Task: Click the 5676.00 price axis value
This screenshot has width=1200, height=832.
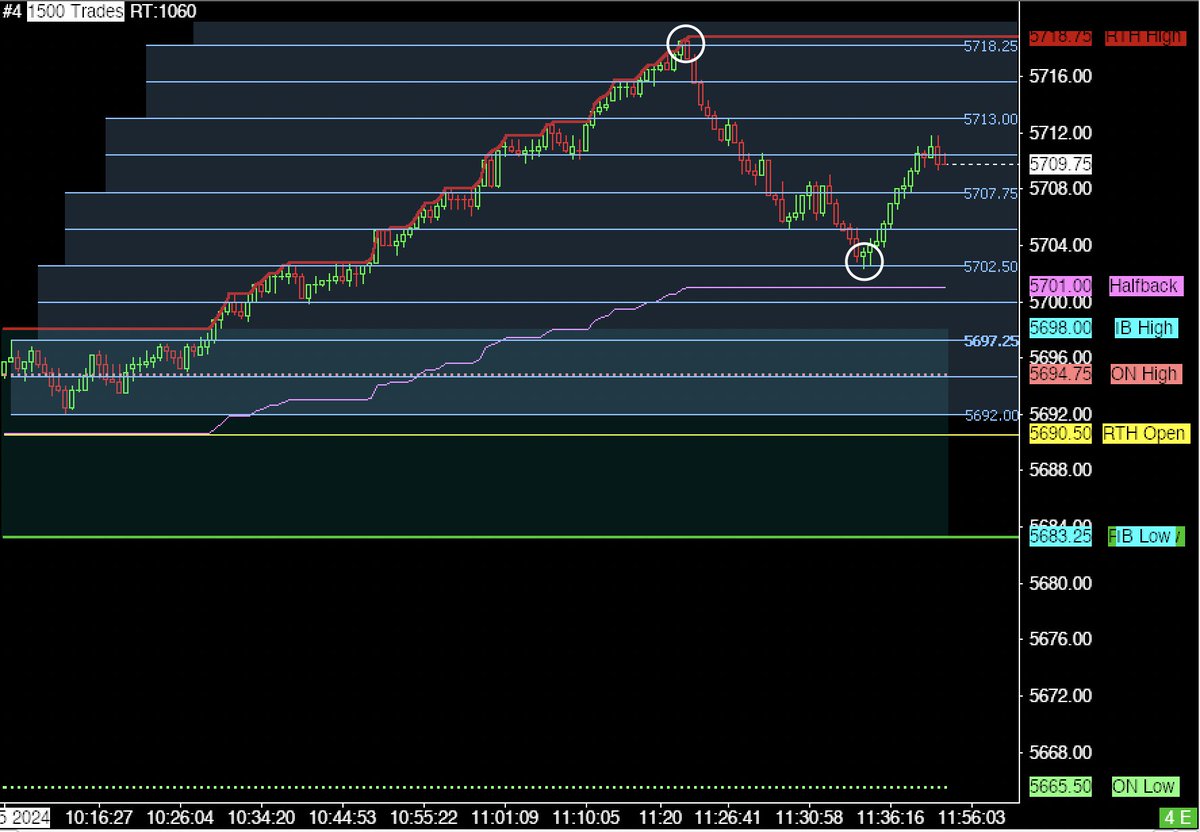Action: 1061,638
